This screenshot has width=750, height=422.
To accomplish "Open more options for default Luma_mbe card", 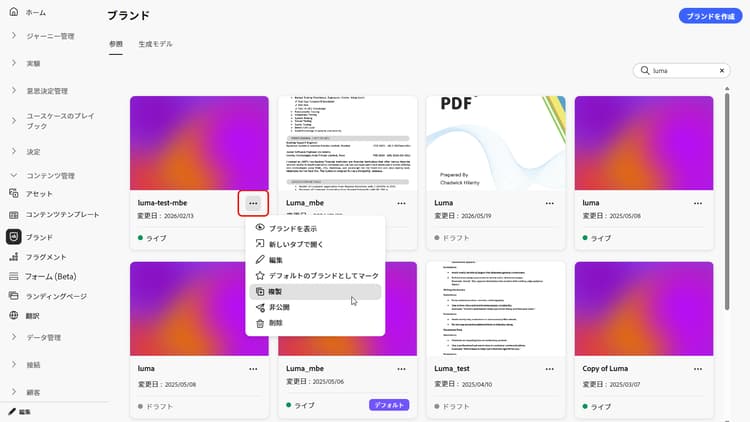I will 401,369.
